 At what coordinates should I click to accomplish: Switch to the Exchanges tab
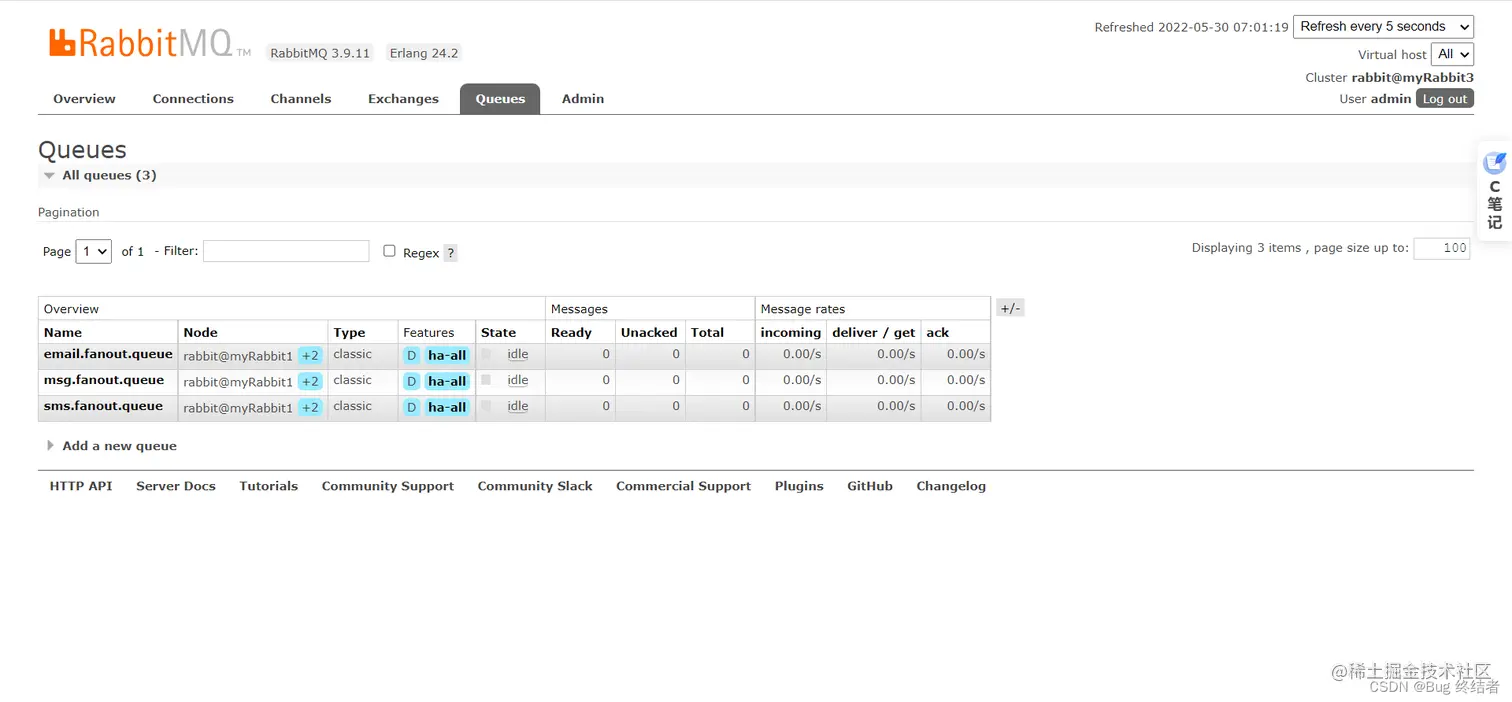click(403, 99)
